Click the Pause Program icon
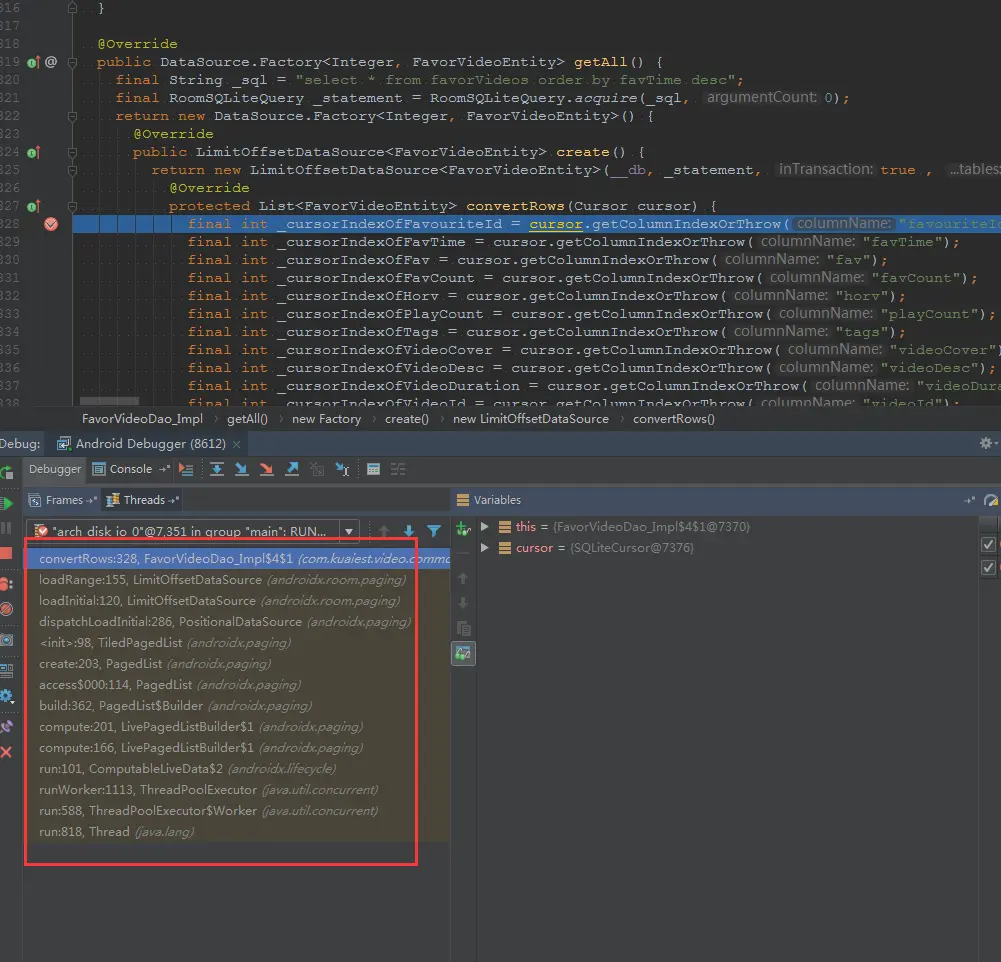 [x=6, y=528]
